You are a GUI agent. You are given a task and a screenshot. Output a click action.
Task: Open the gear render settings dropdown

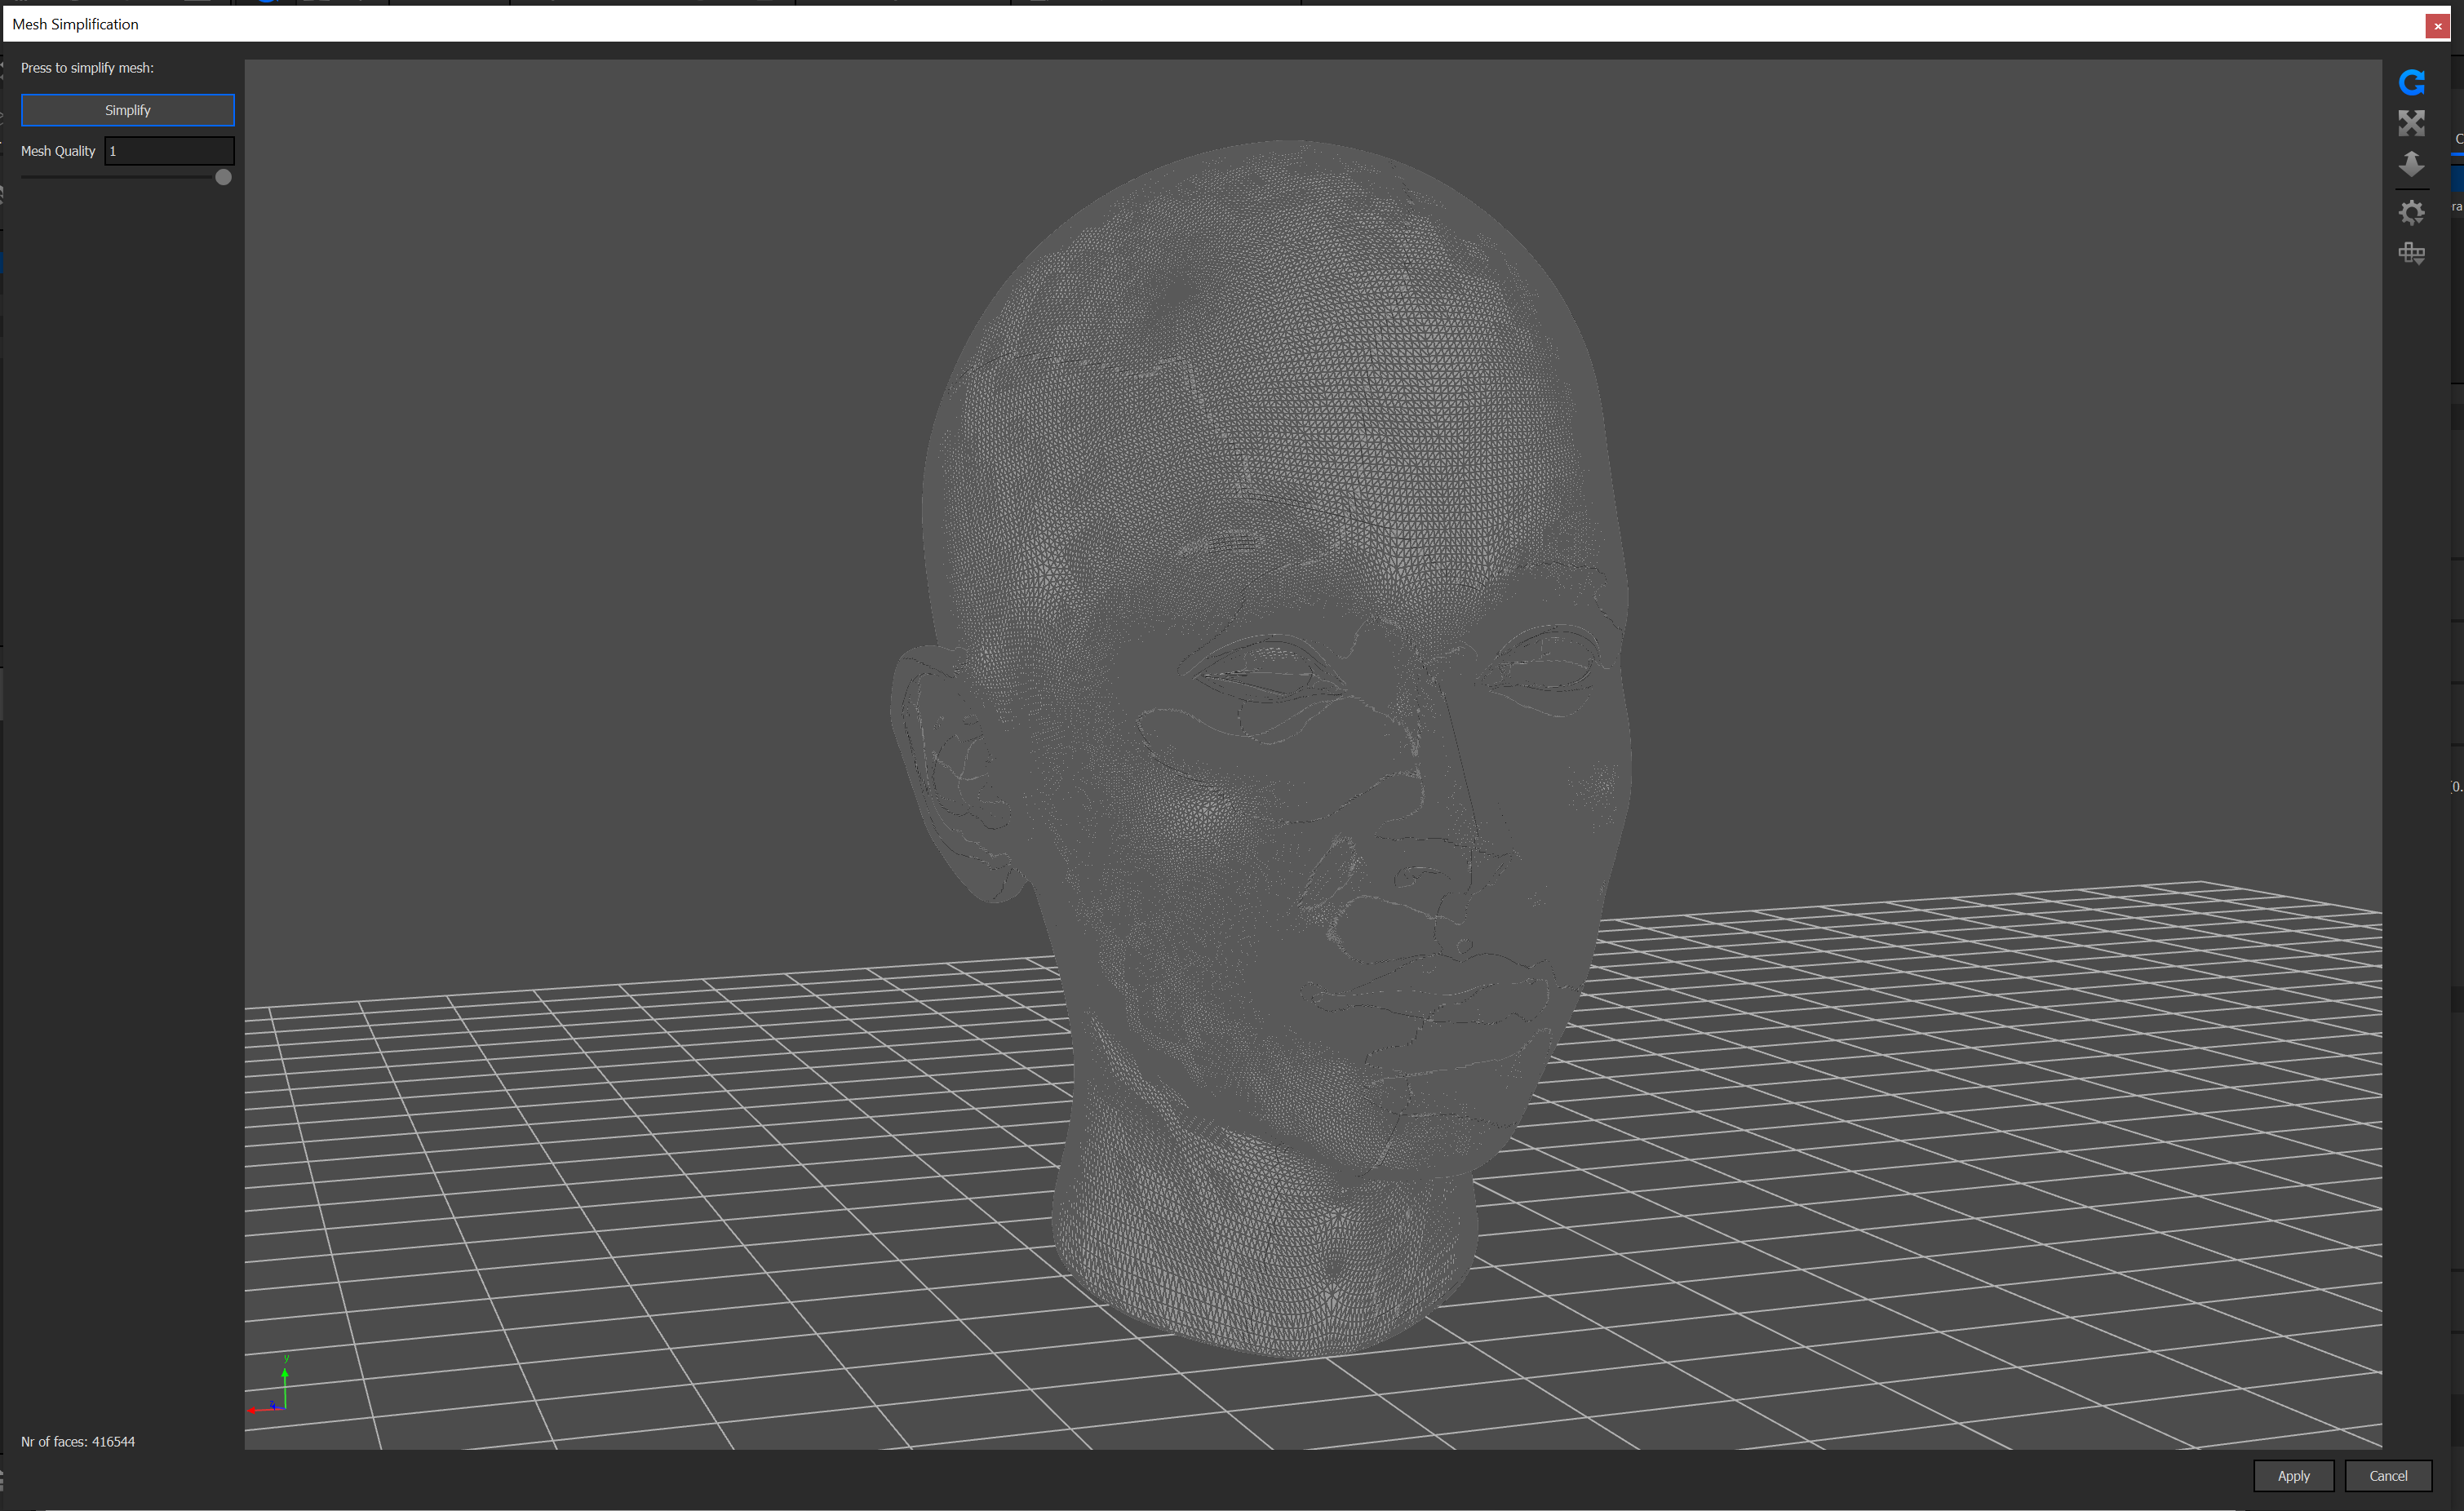(2411, 212)
